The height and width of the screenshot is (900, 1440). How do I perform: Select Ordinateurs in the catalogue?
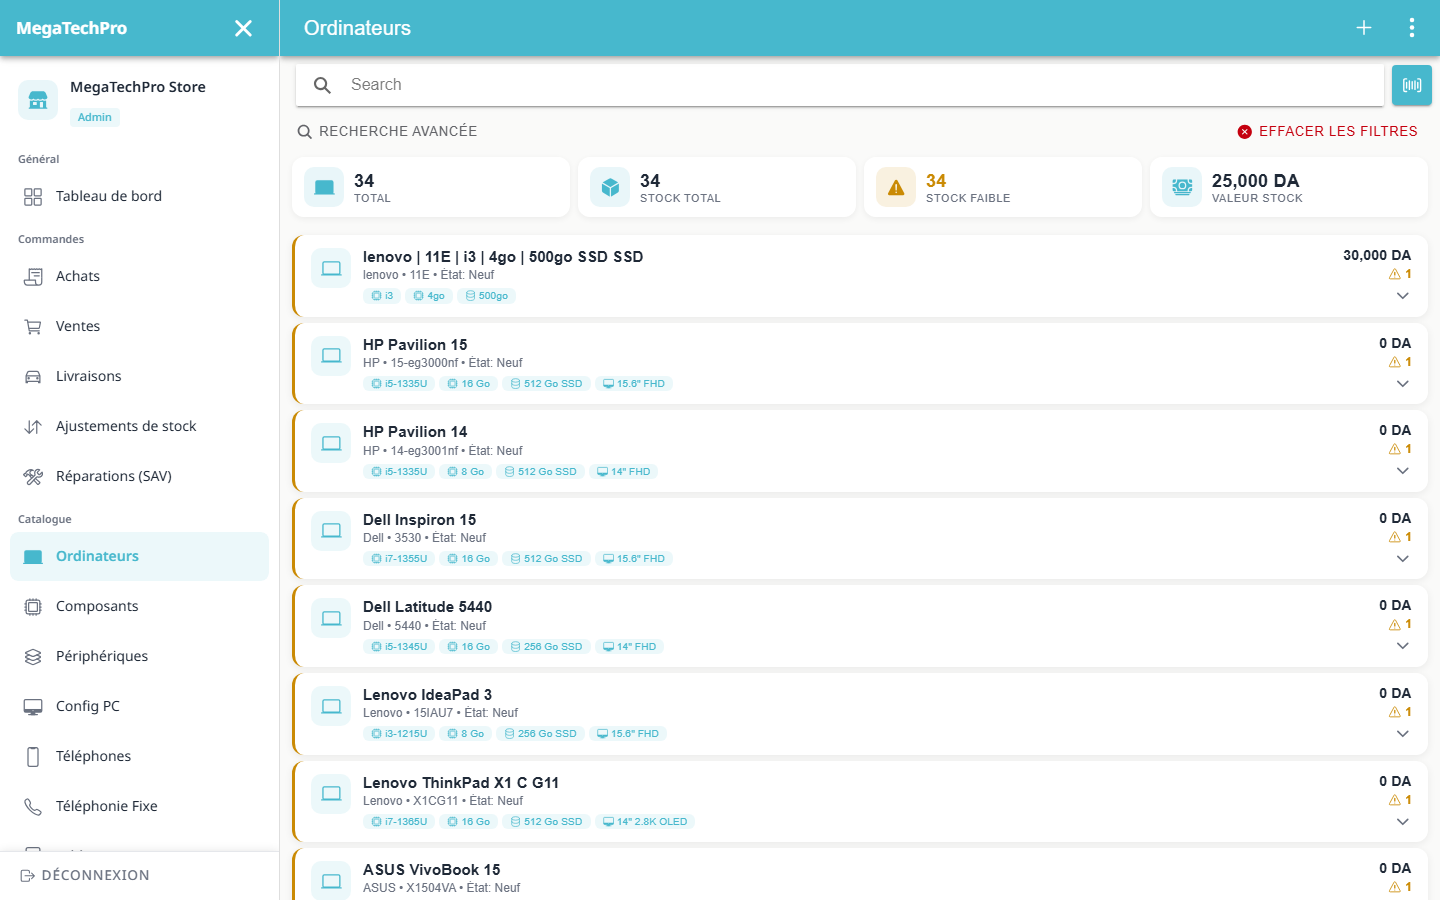coord(139,557)
